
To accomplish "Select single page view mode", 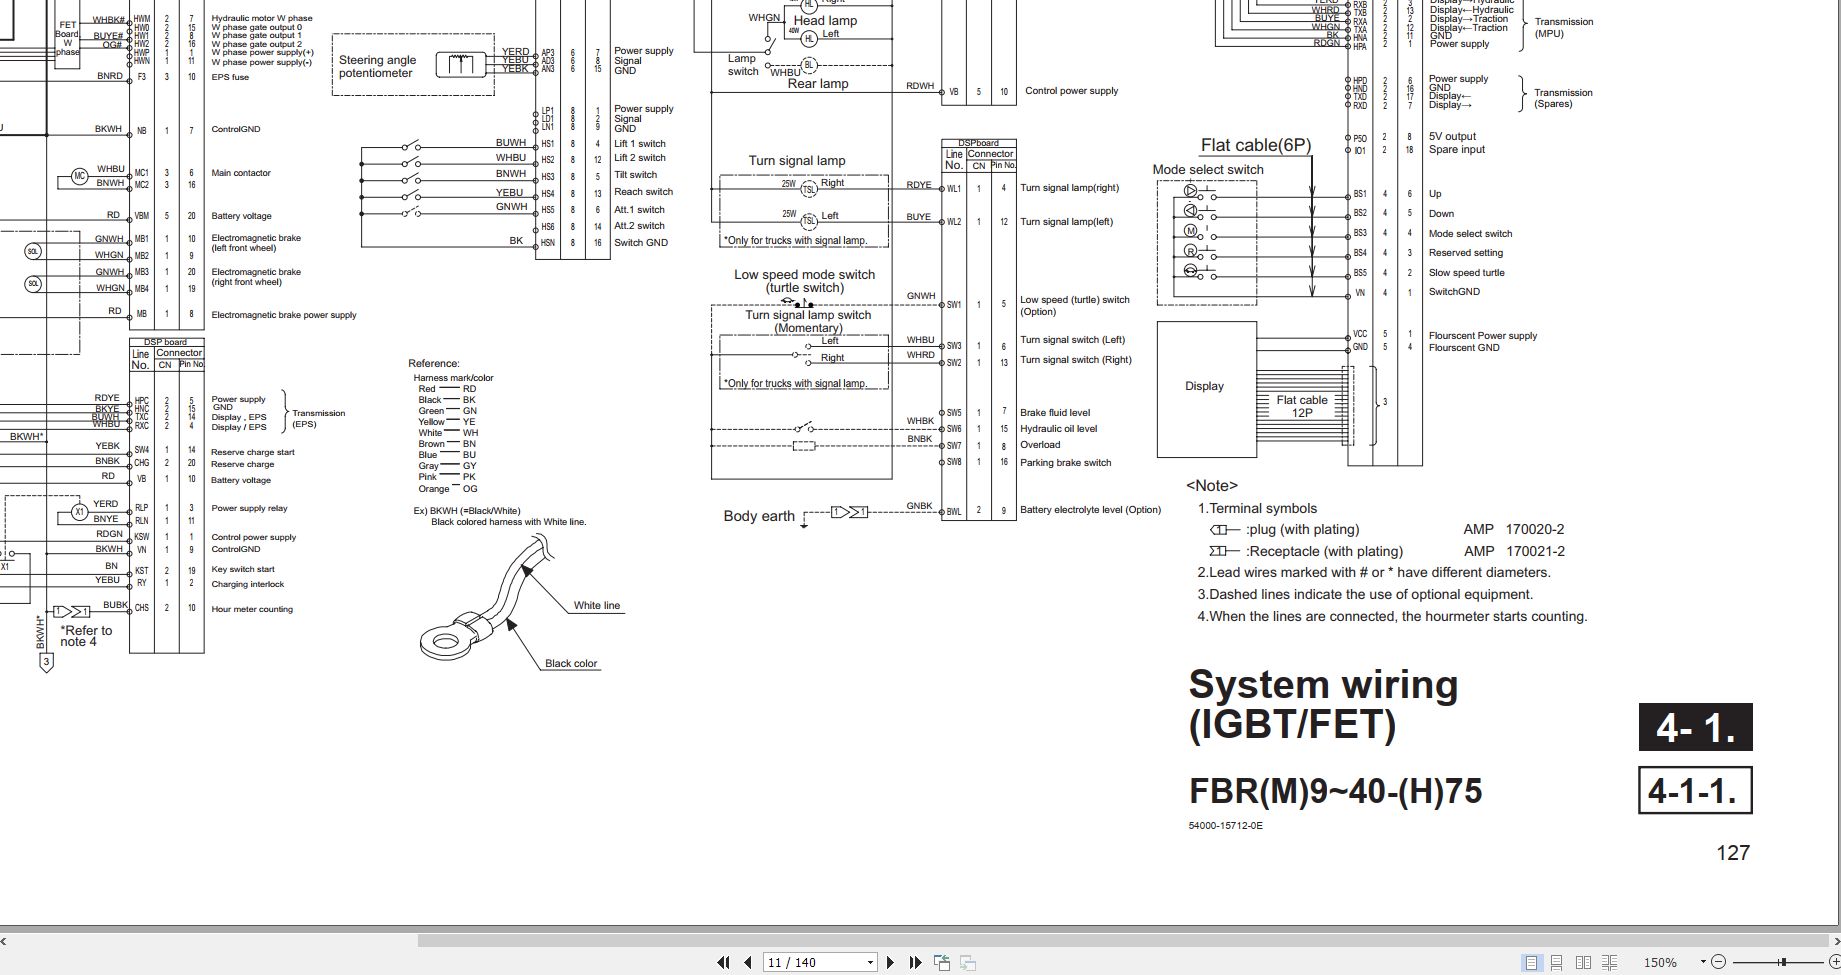I will [1531, 962].
